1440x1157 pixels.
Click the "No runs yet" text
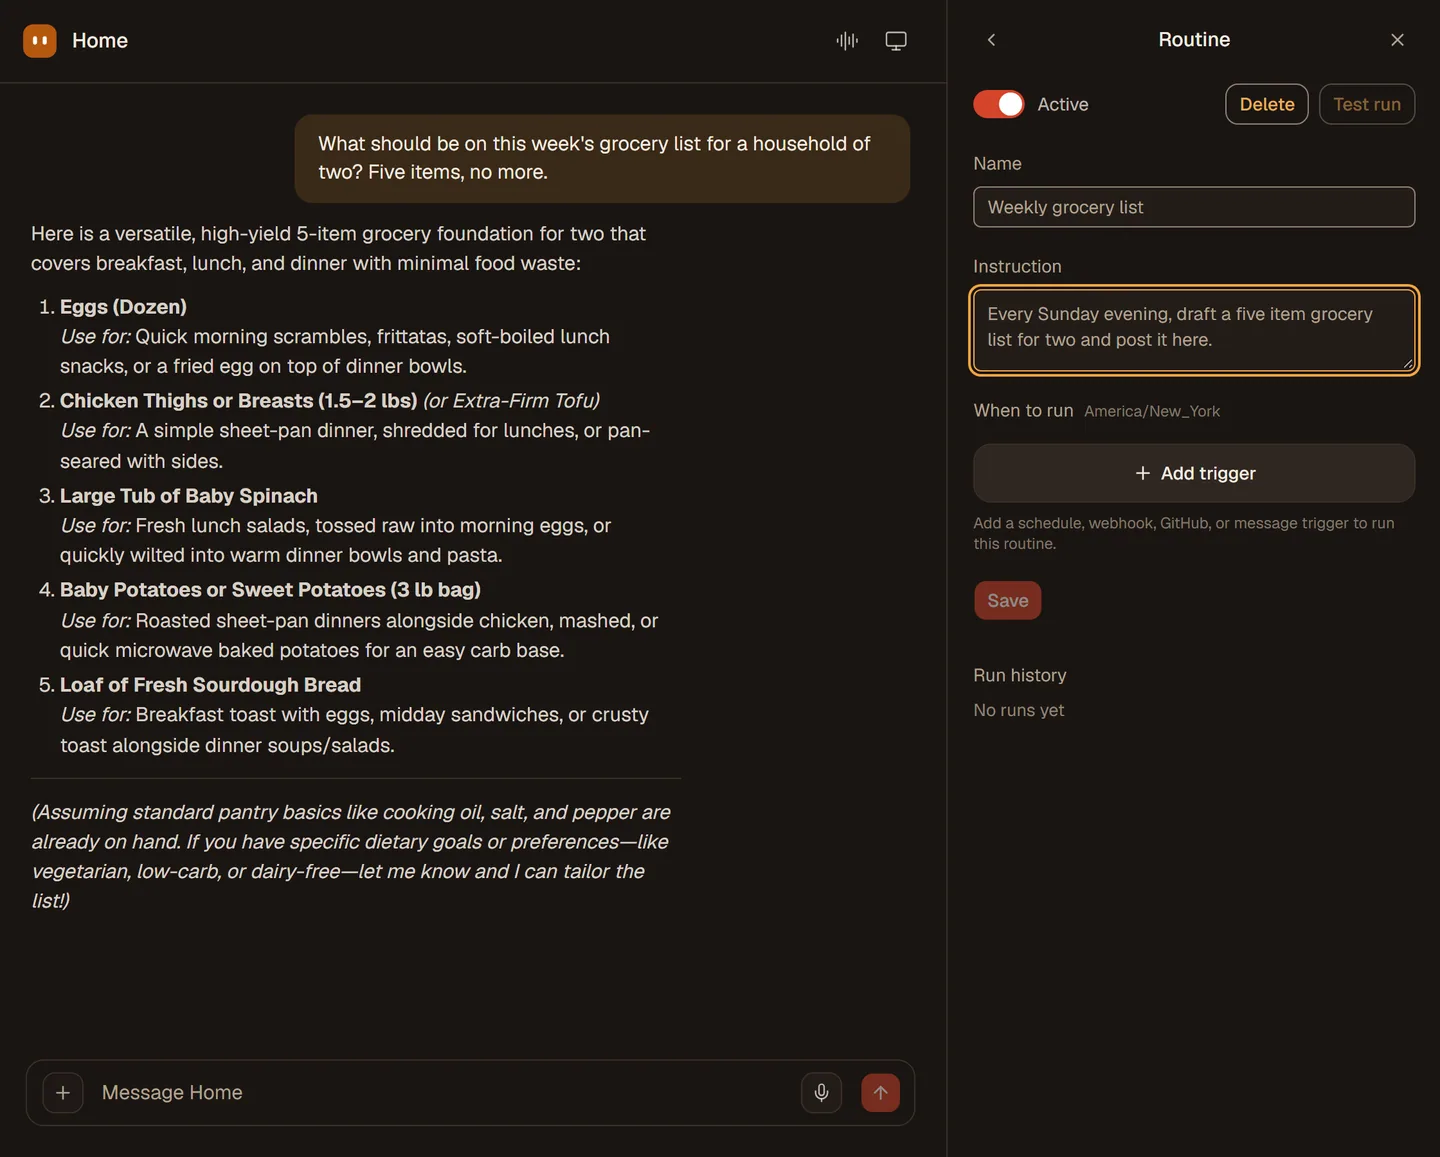[1019, 710]
